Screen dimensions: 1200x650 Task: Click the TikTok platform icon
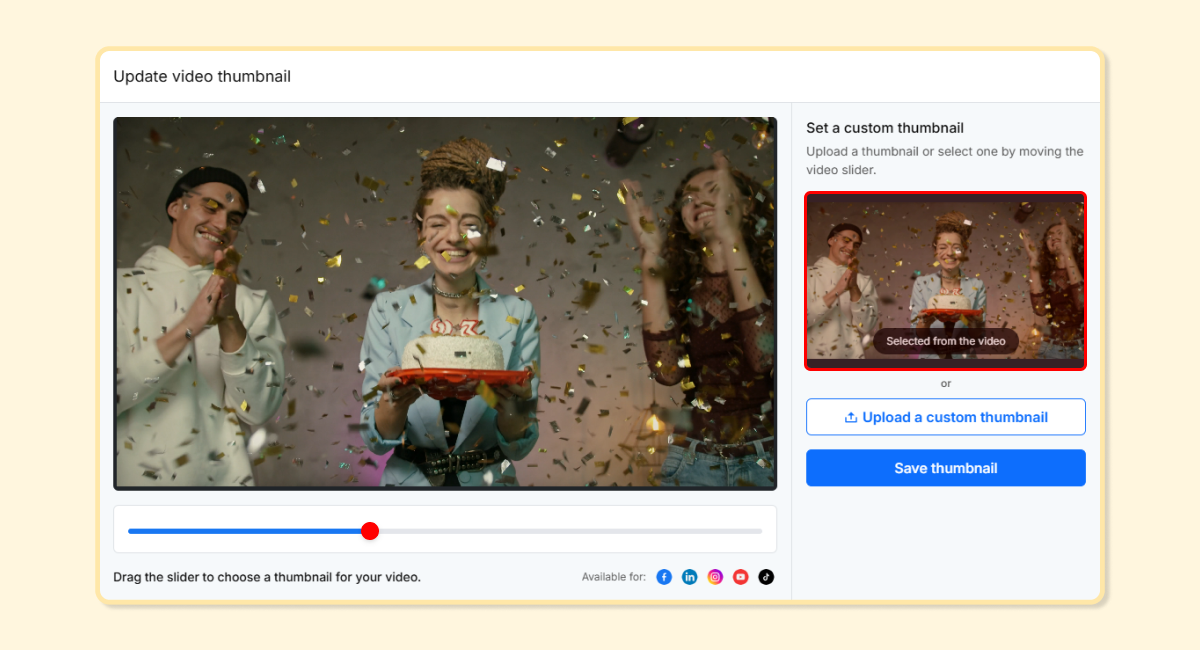point(765,576)
